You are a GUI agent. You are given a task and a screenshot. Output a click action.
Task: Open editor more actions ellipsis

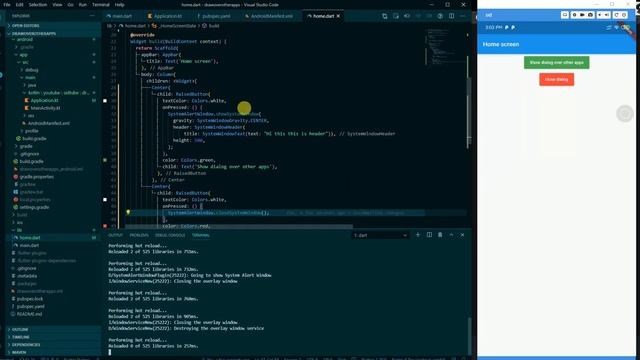click(x=462, y=16)
